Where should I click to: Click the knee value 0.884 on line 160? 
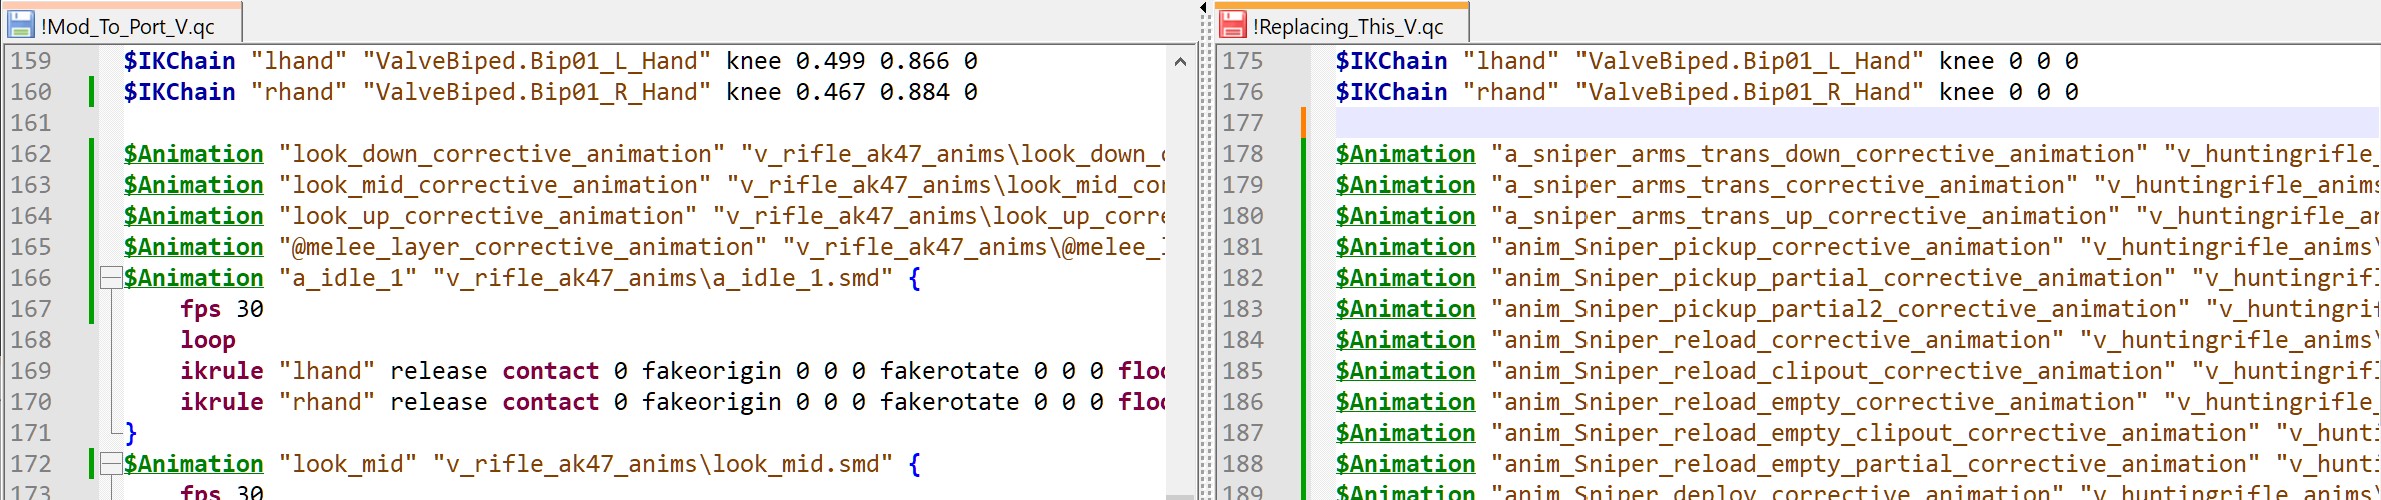pyautogui.click(x=915, y=92)
